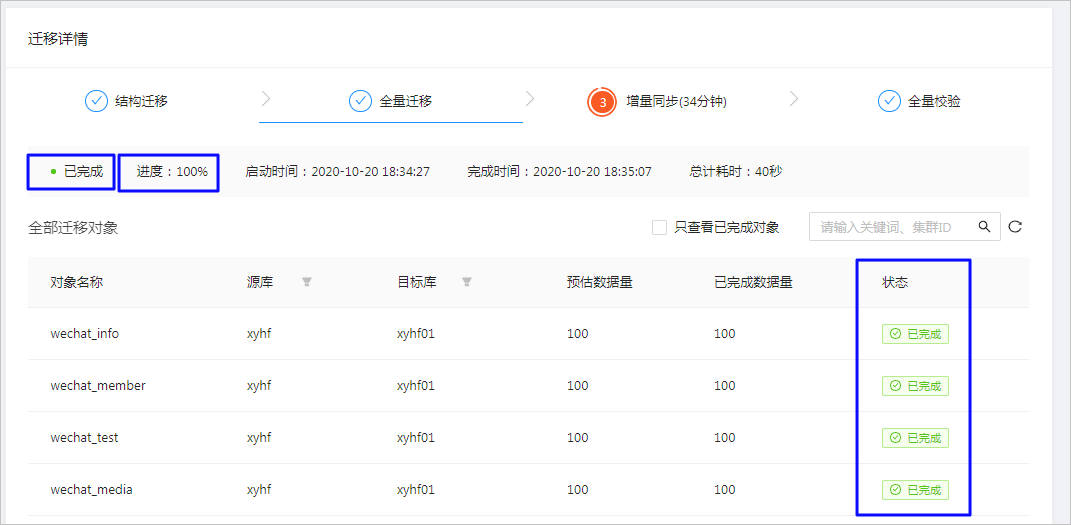Click the 全量校验 checkmark icon

coord(889,102)
